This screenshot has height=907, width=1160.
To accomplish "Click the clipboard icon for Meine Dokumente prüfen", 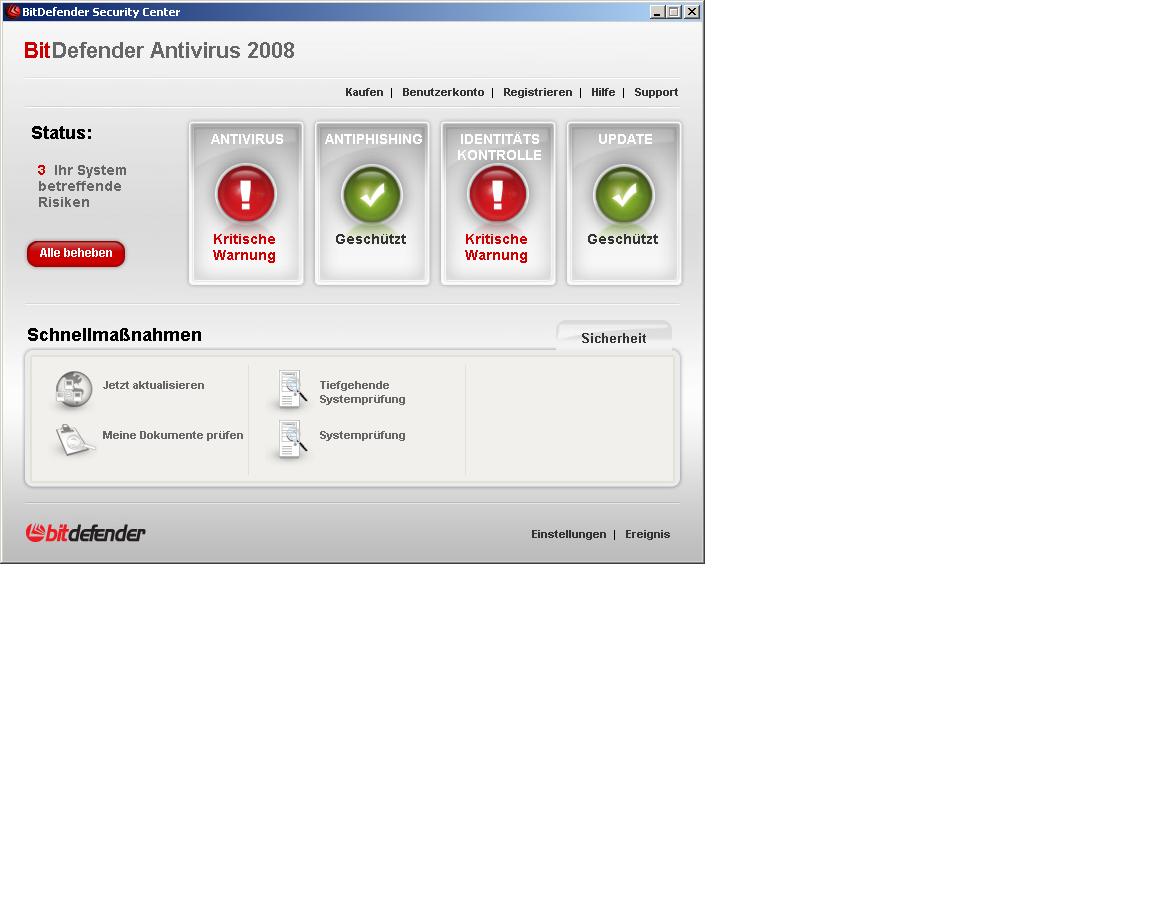I will point(74,439).
